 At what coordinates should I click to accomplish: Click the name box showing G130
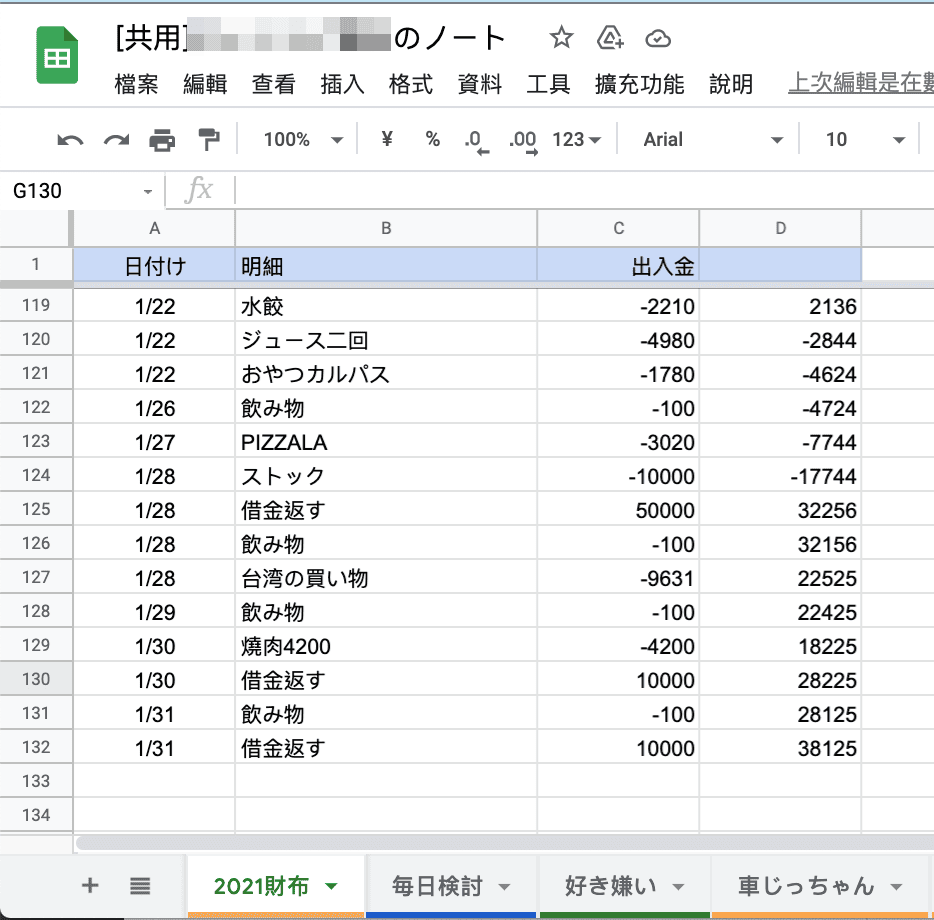click(71, 191)
